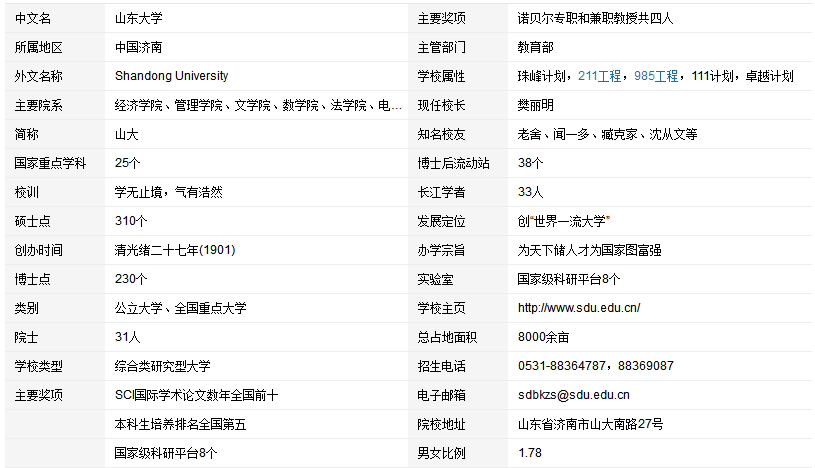The image size is (815, 468).
Task: Select the left column text 国家级科研平台8个
Action: coord(166,453)
